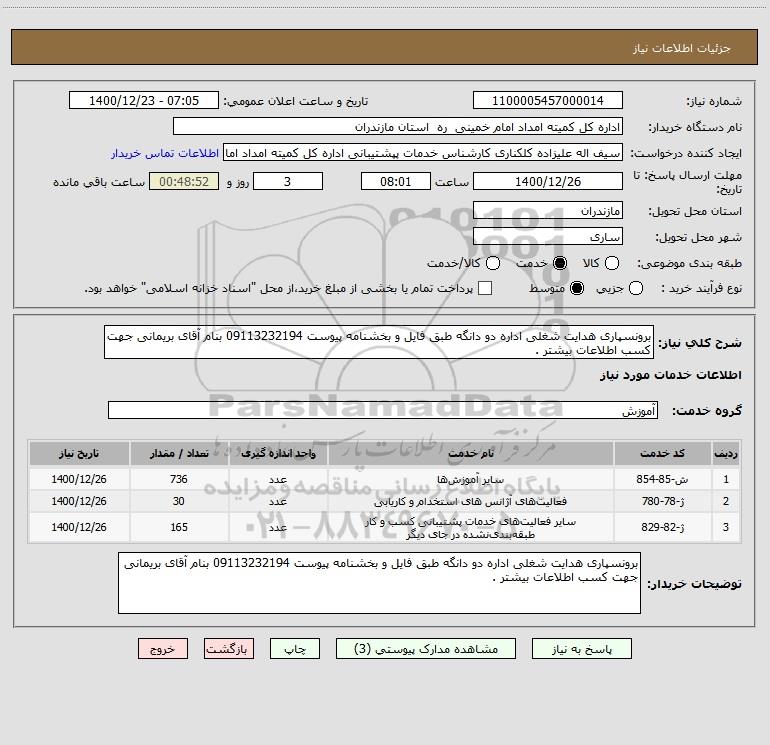
Task: Click employment agency activities service name
Action: tap(470, 501)
